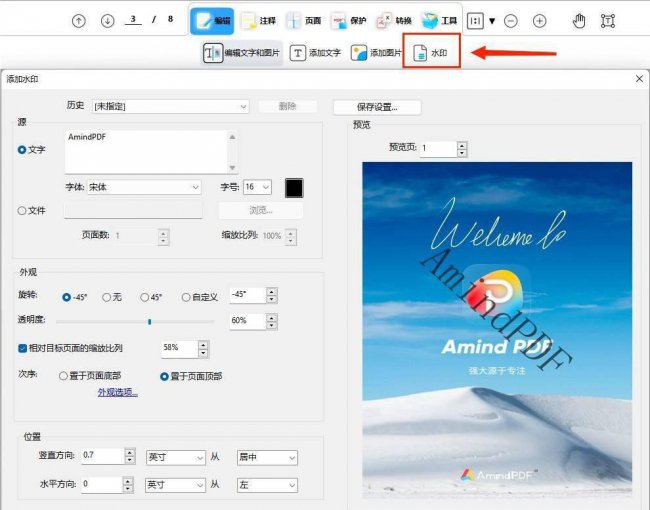Select 置于页面底部 order radio
The image size is (650, 510).
point(63,376)
